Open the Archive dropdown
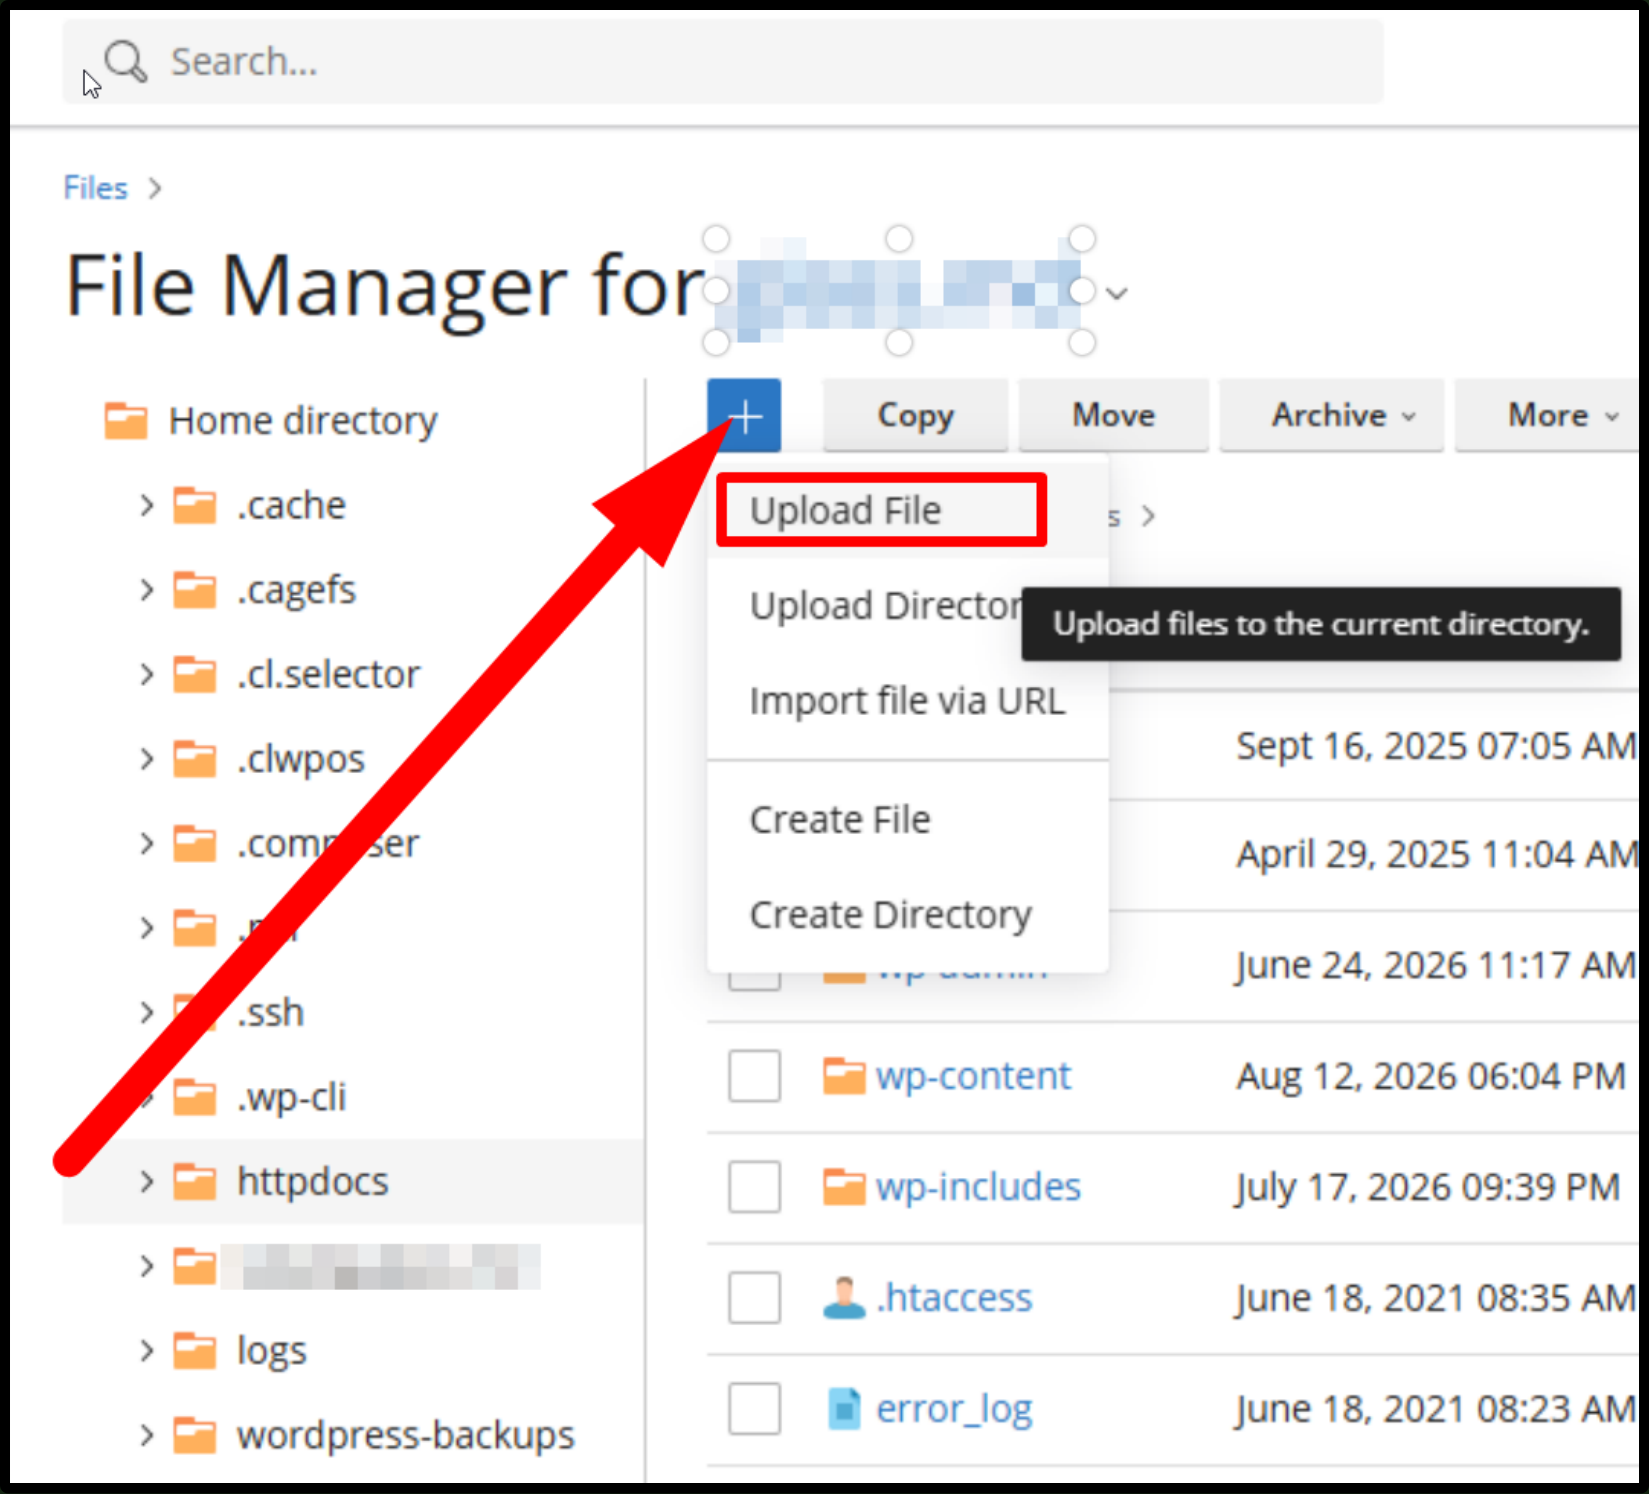 1331,415
